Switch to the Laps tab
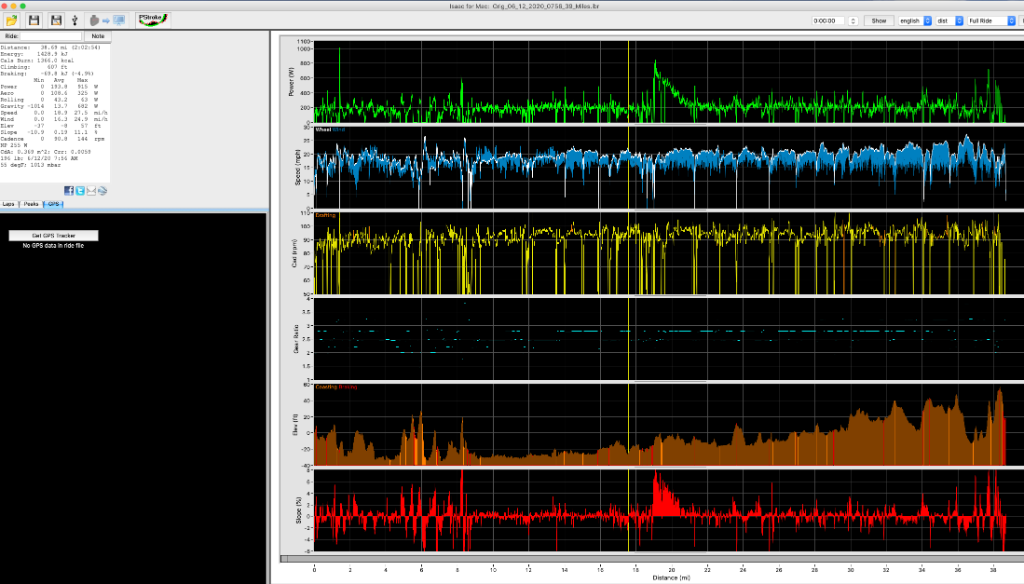Image resolution: width=1024 pixels, height=584 pixels. tap(9, 203)
